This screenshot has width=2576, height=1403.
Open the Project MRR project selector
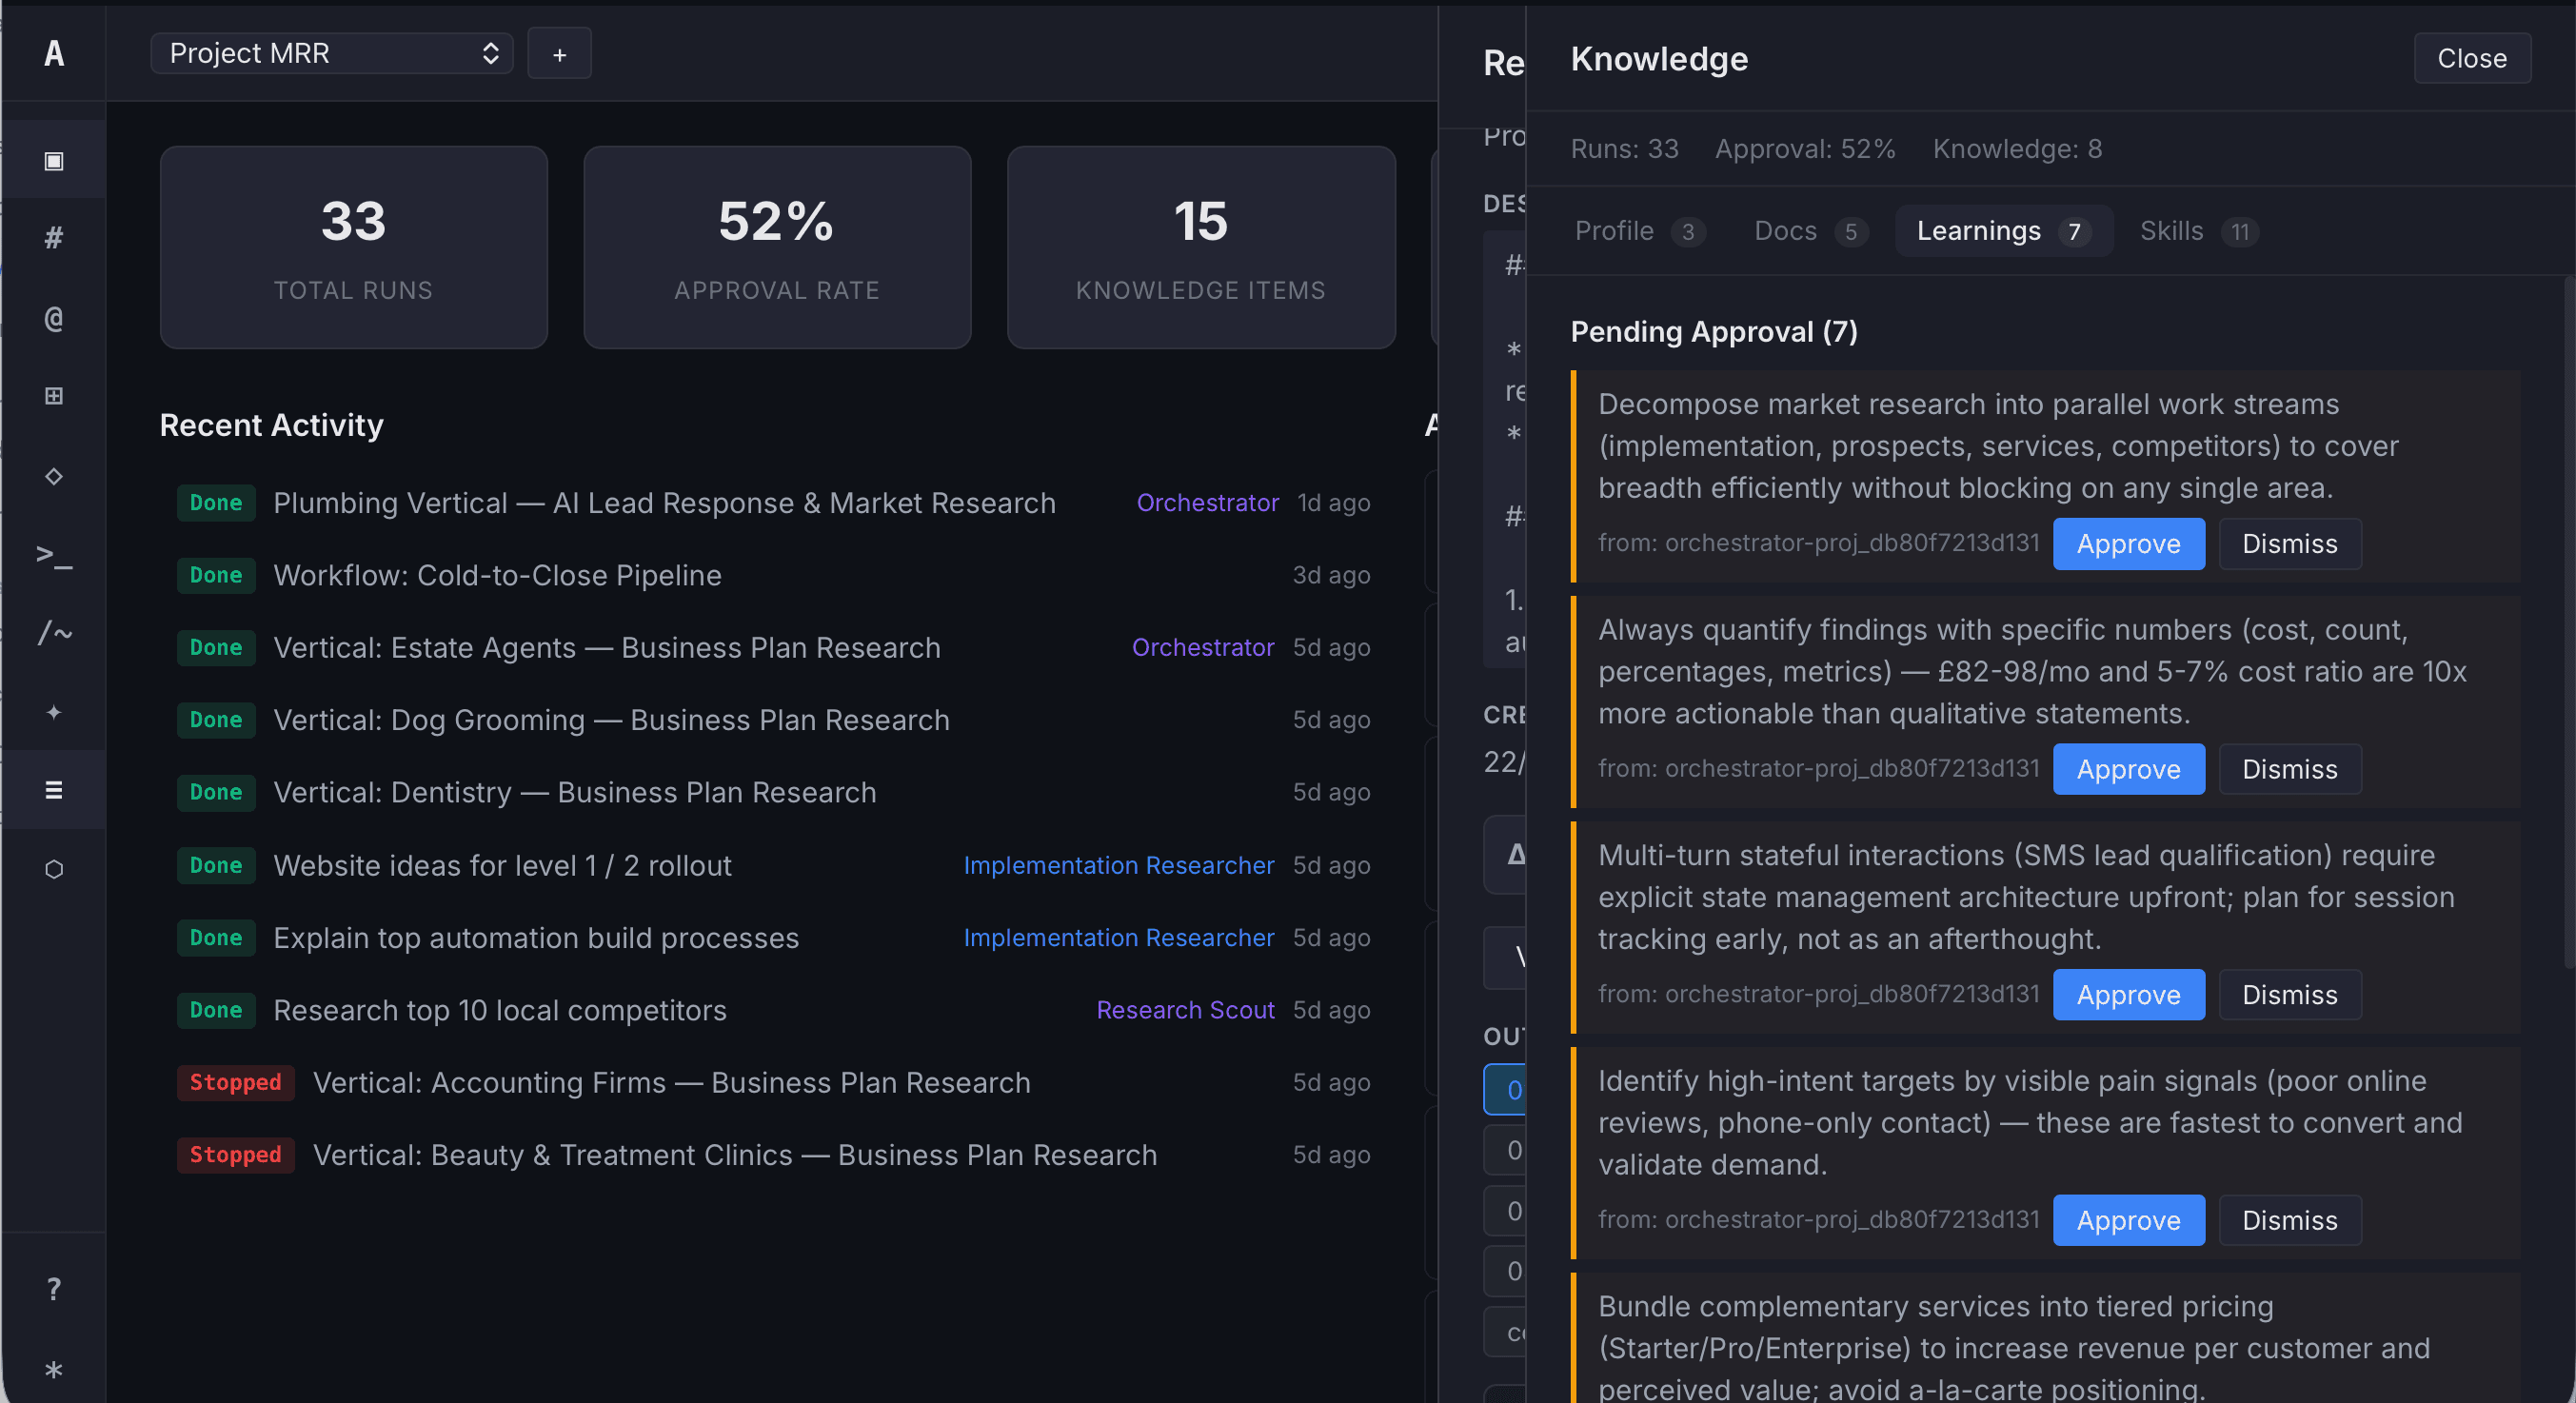click(331, 53)
